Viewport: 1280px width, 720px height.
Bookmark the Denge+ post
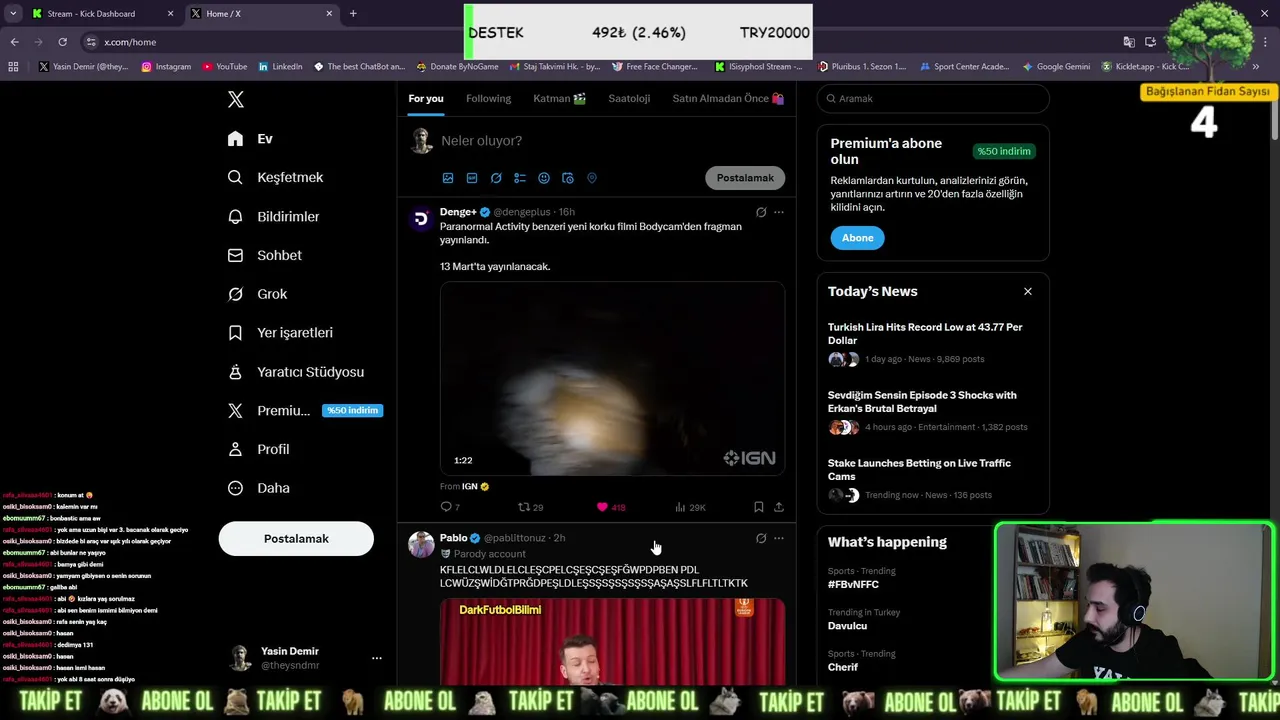(759, 507)
